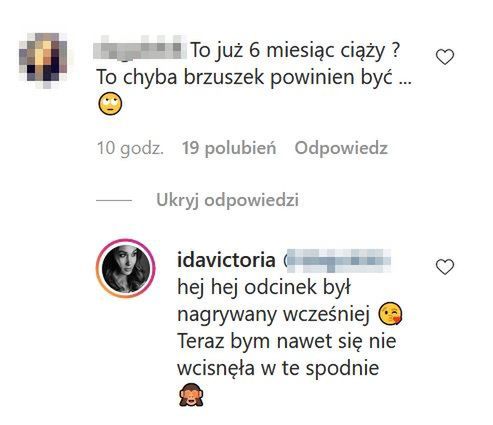
Task: View the 19 polubień likes list
Action: [x=229, y=148]
